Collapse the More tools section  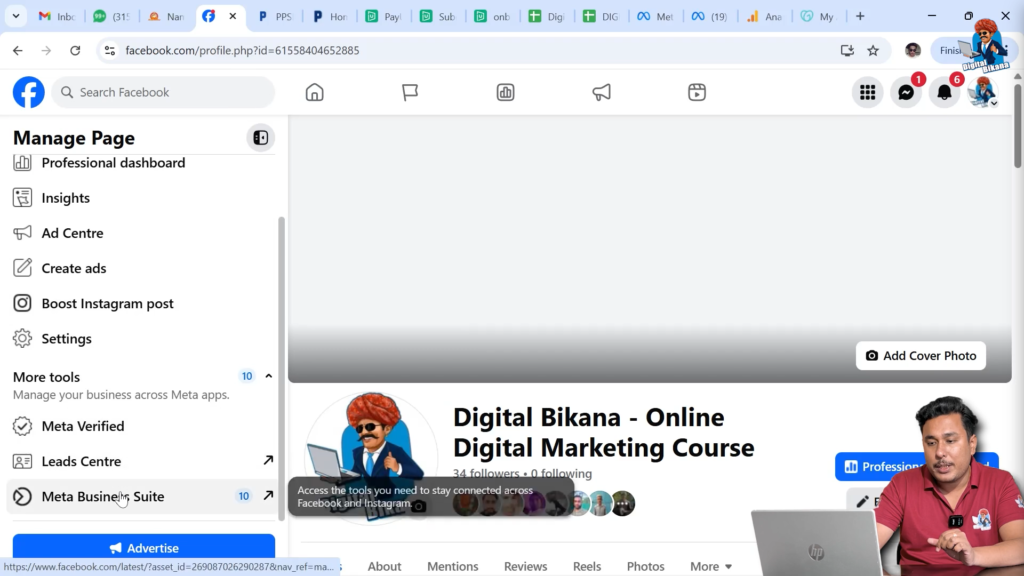pyautogui.click(x=267, y=376)
